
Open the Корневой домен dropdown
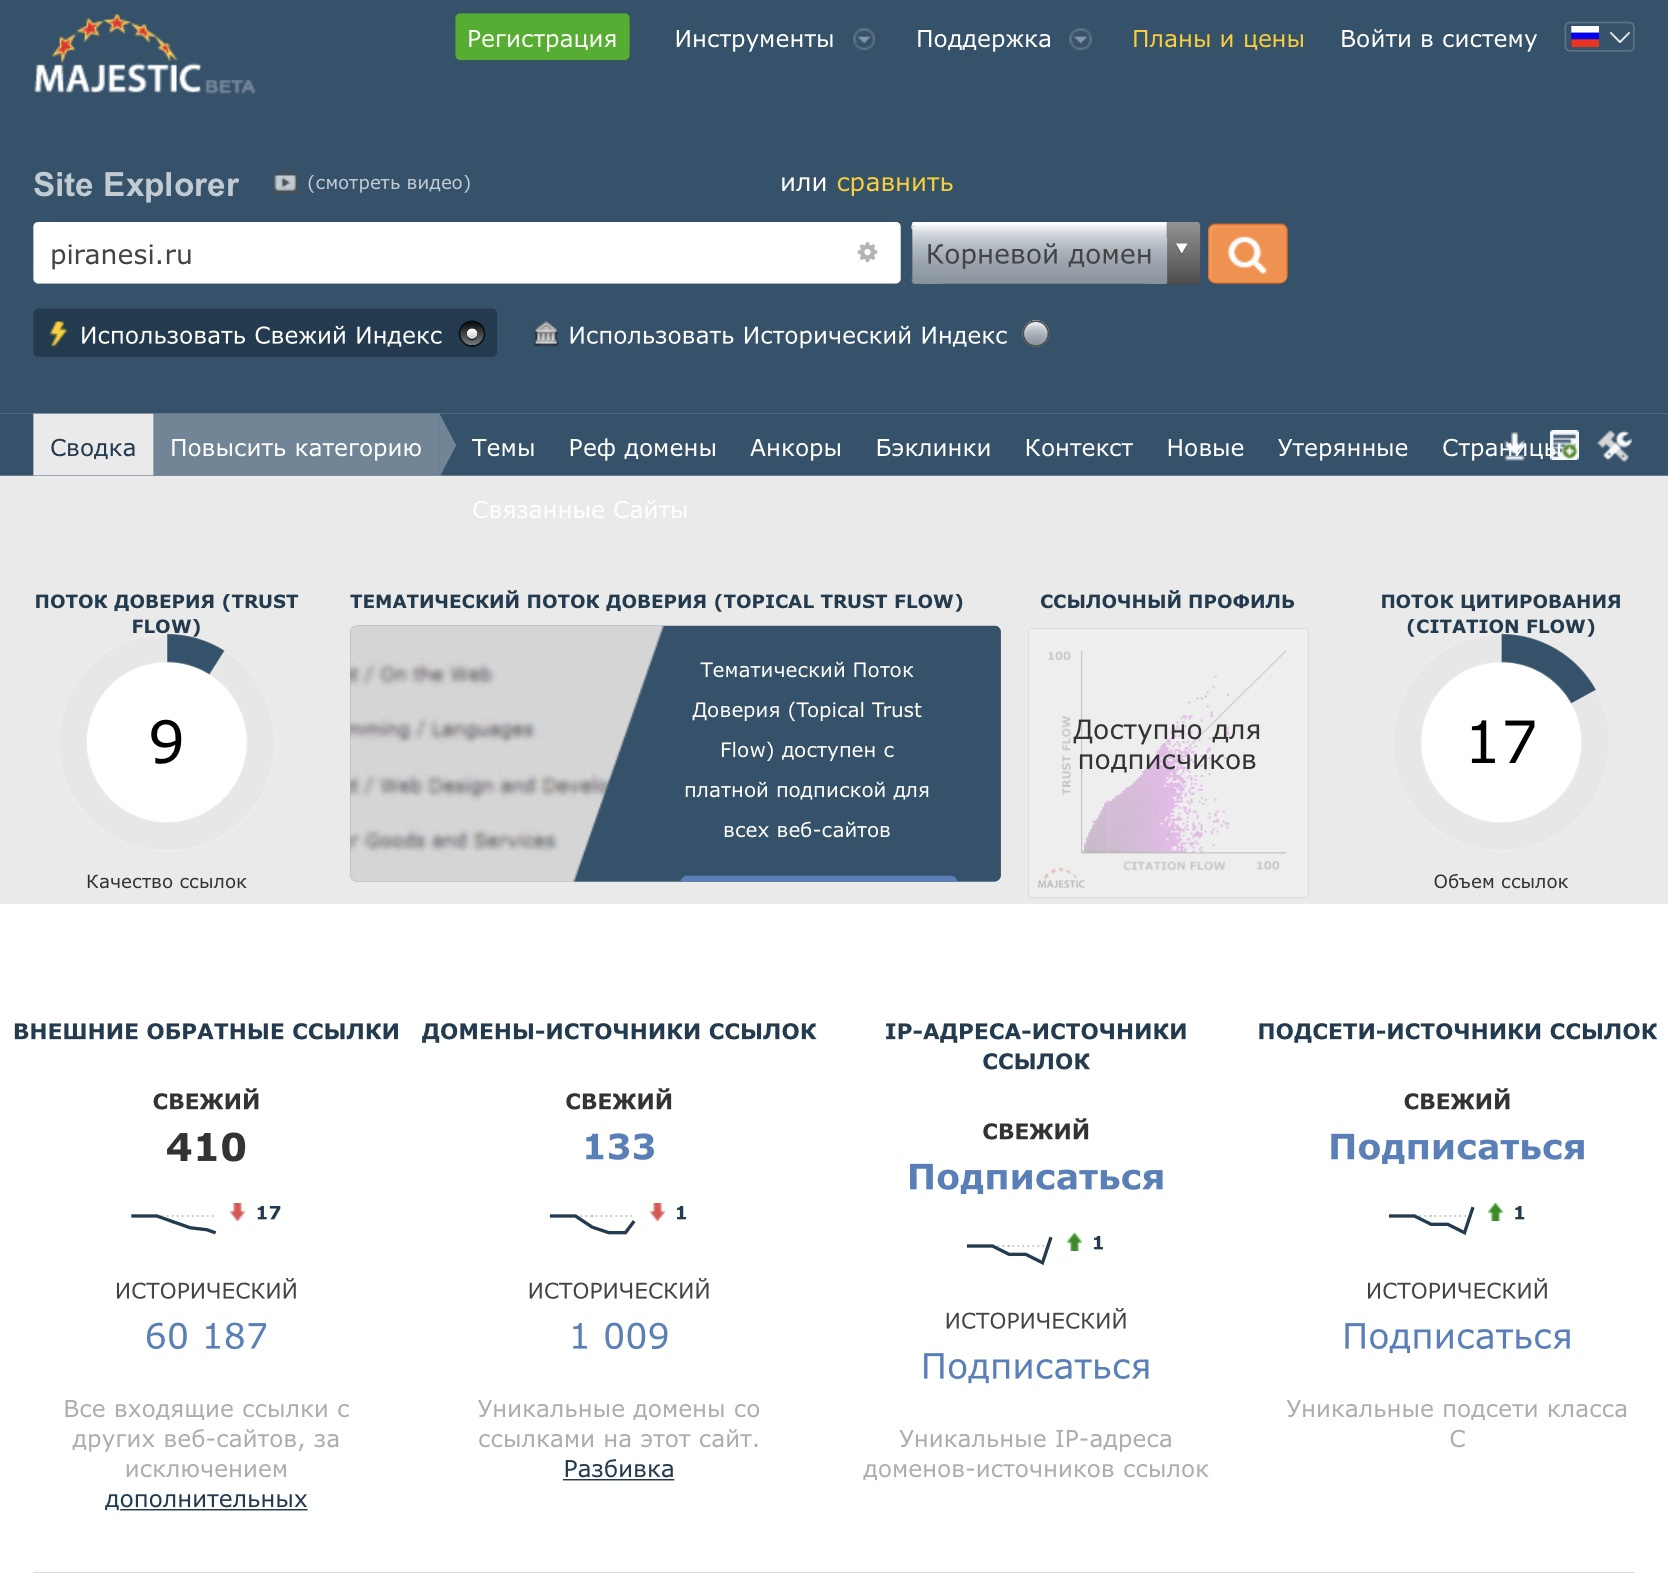tap(1055, 254)
